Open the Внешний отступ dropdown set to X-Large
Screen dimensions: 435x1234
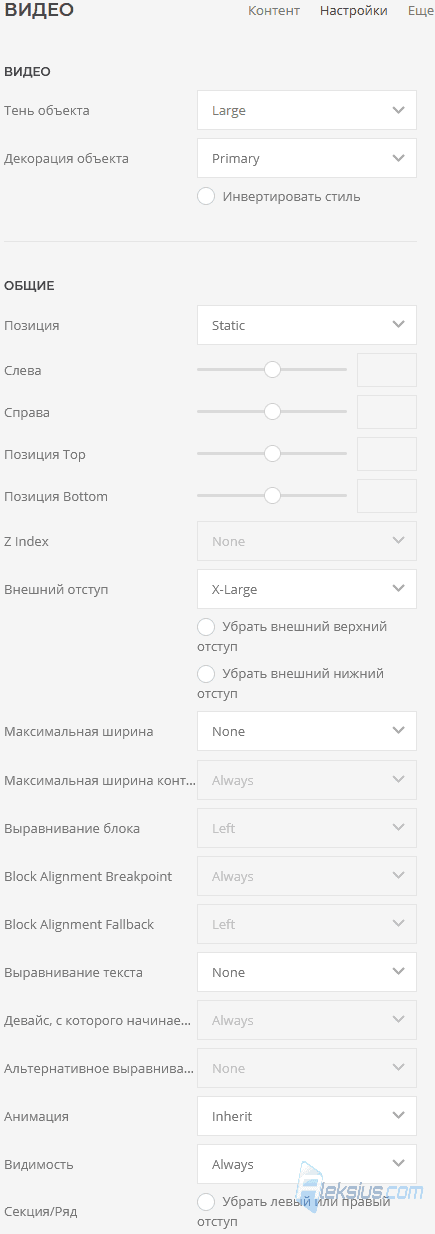307,589
